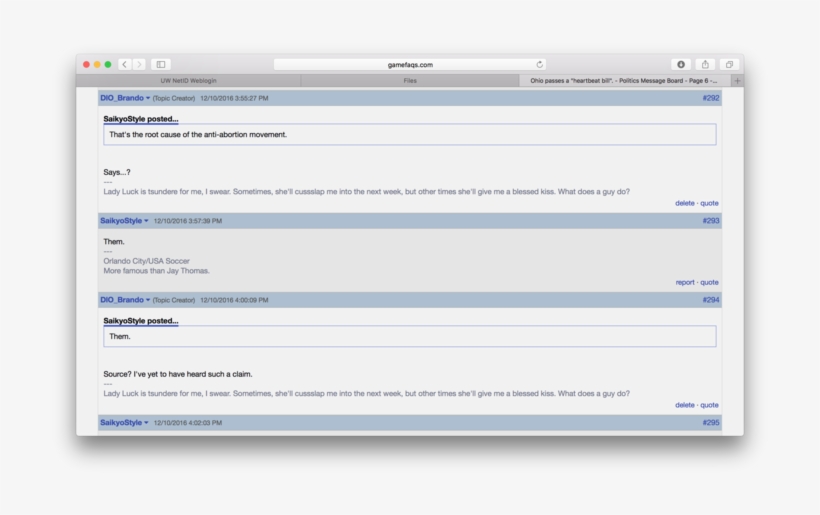The image size is (820, 515).
Task: Show all tabs overview
Action: 729,64
